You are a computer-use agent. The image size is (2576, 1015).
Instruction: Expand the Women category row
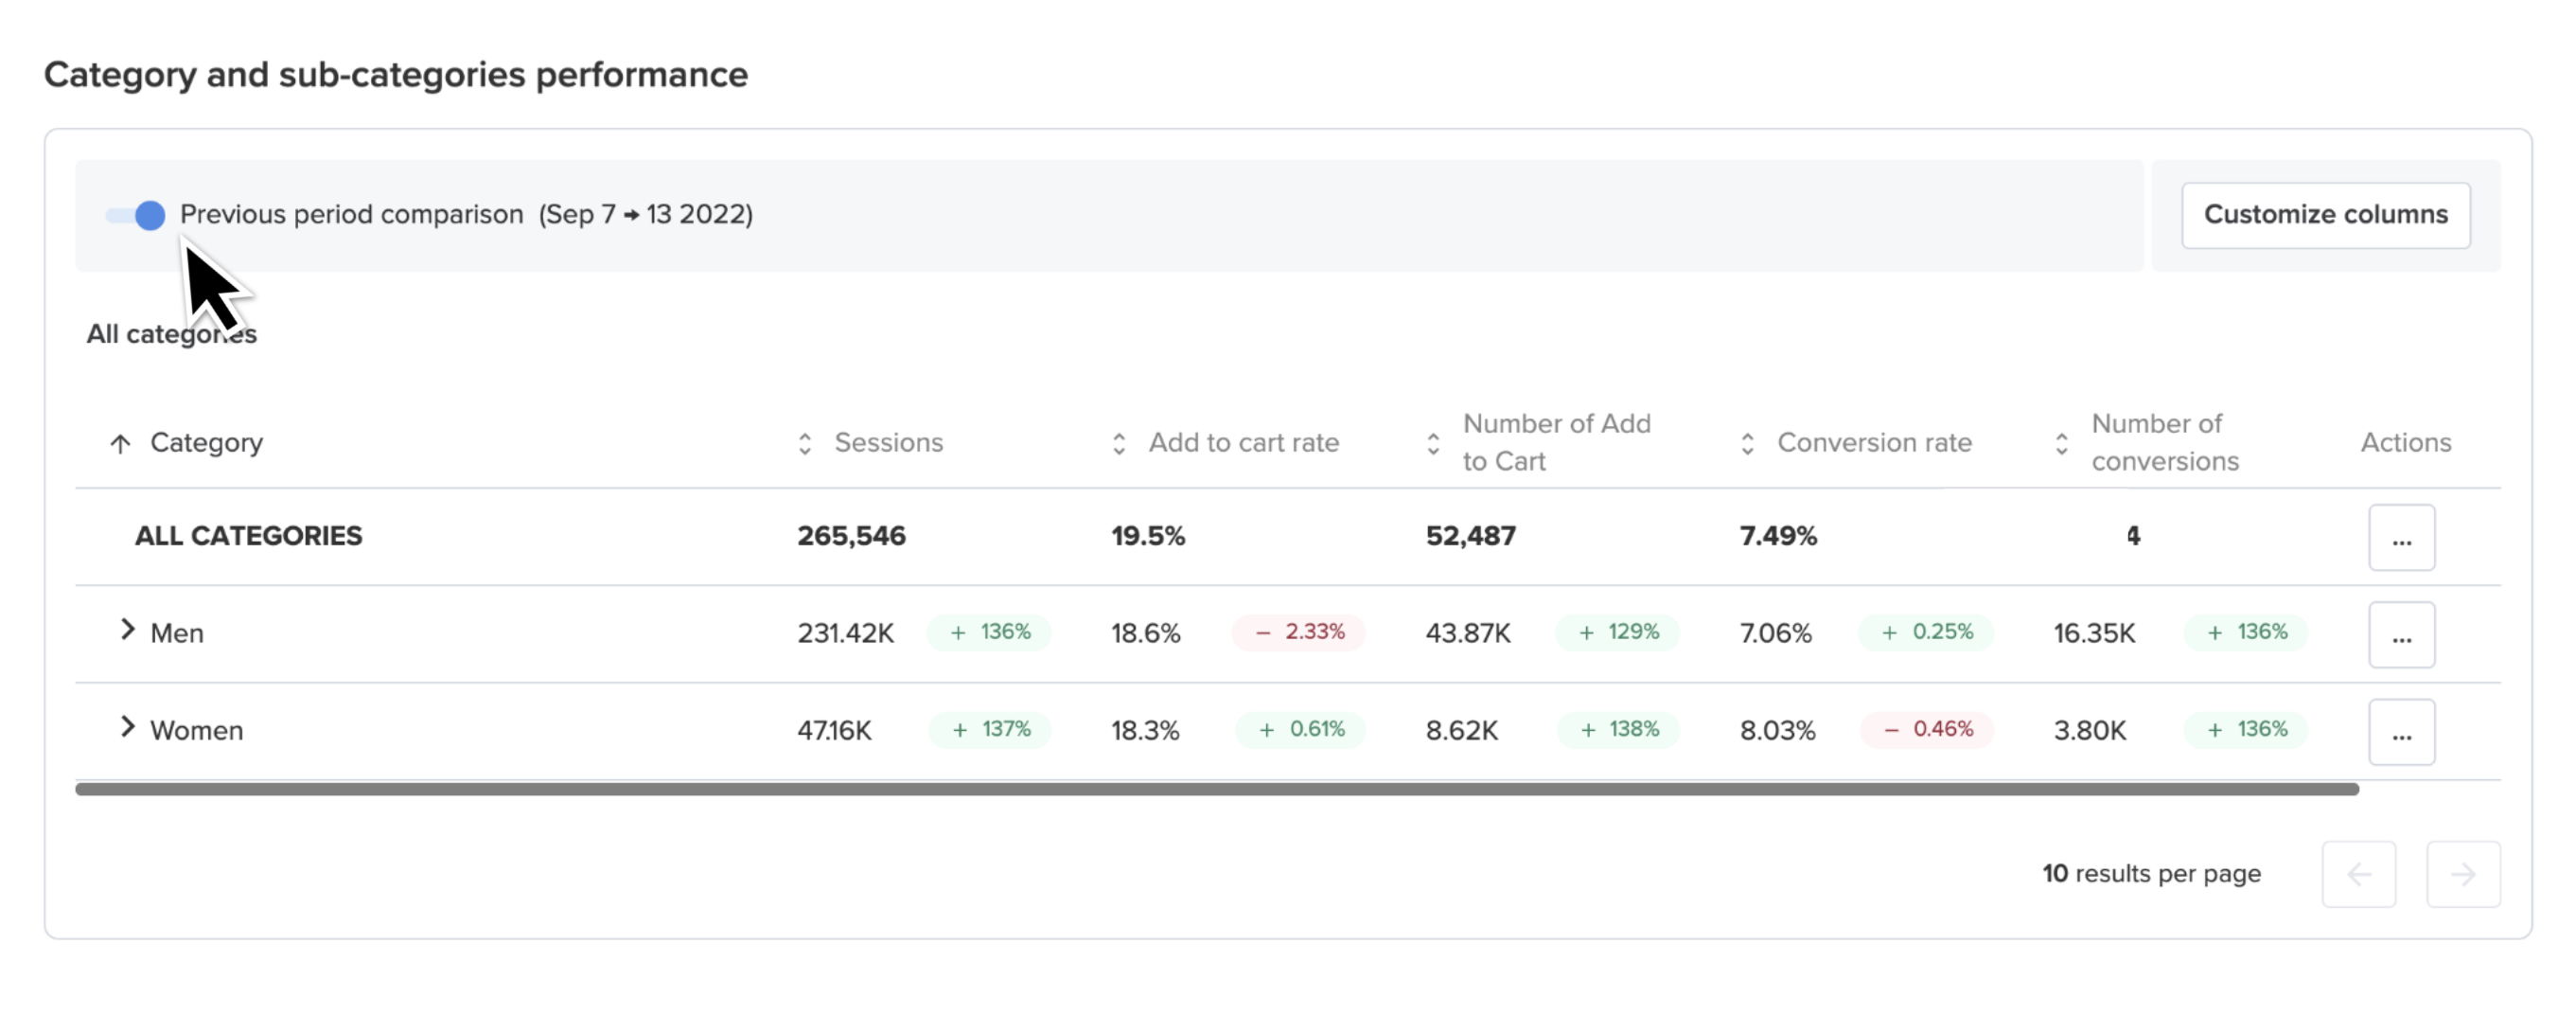click(127, 727)
